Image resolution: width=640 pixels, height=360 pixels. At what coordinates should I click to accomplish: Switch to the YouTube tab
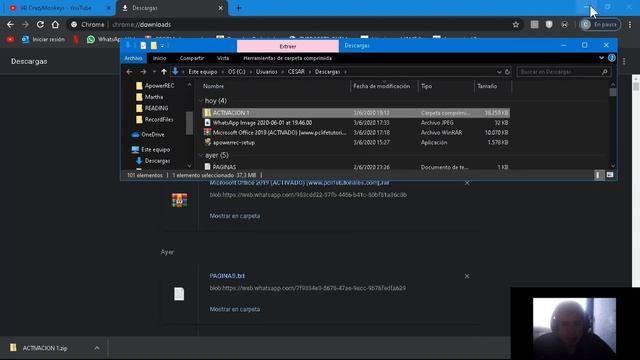tap(57, 8)
